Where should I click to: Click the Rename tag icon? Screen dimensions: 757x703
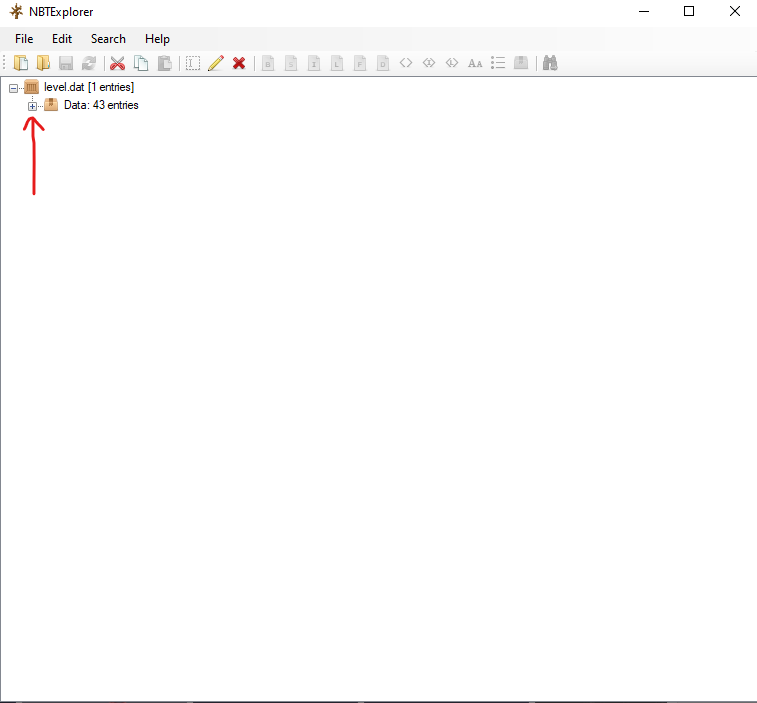coord(193,63)
